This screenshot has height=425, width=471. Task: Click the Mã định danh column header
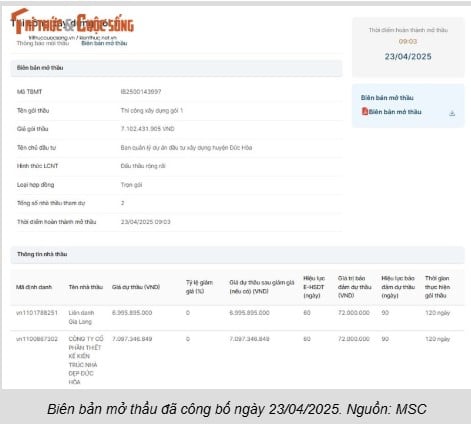coord(34,287)
